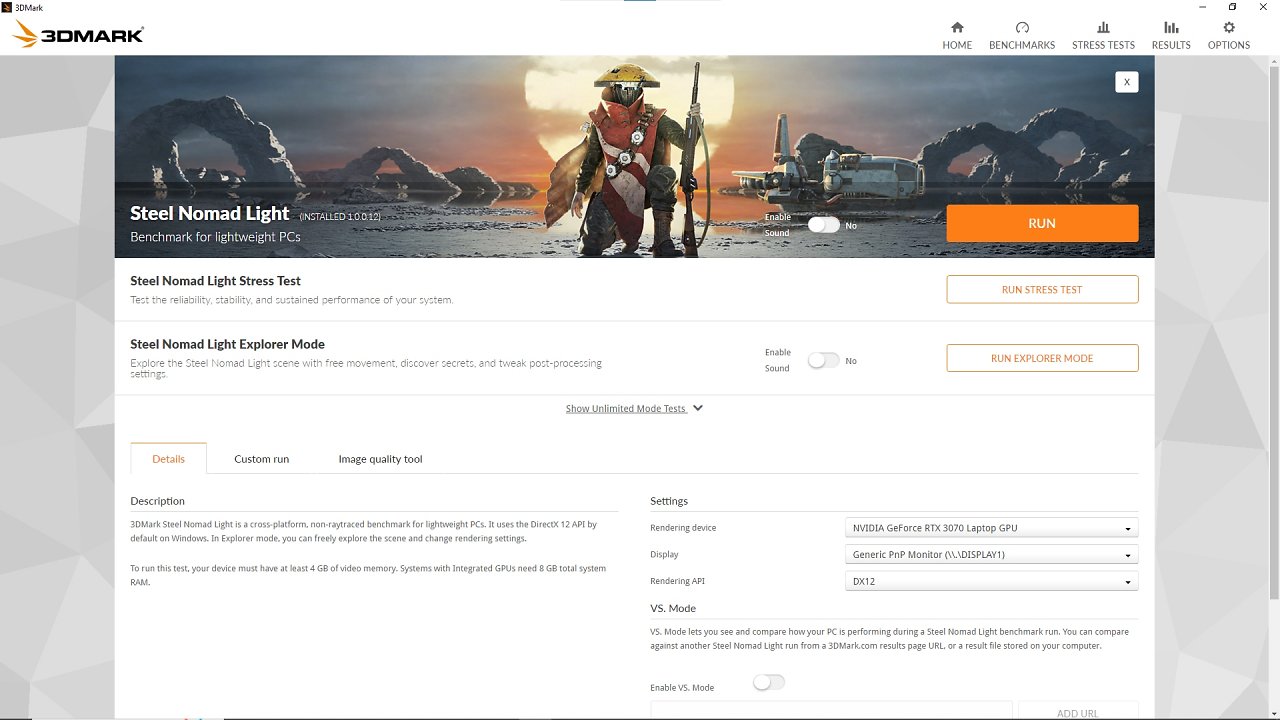The height and width of the screenshot is (720, 1280).
Task: Maximize the 3DMark window
Action: [x=1233, y=6]
